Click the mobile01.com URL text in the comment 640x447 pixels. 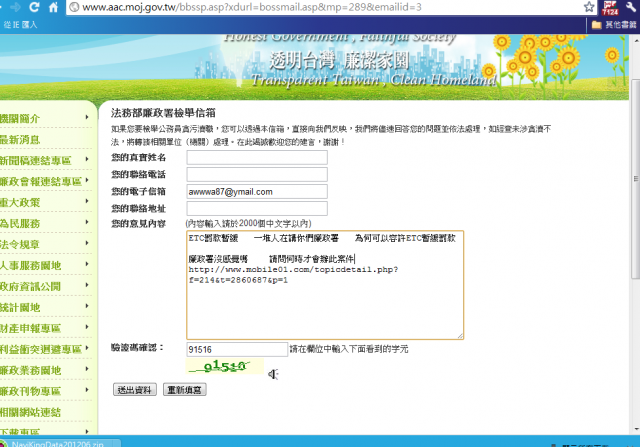pyautogui.click(x=293, y=275)
